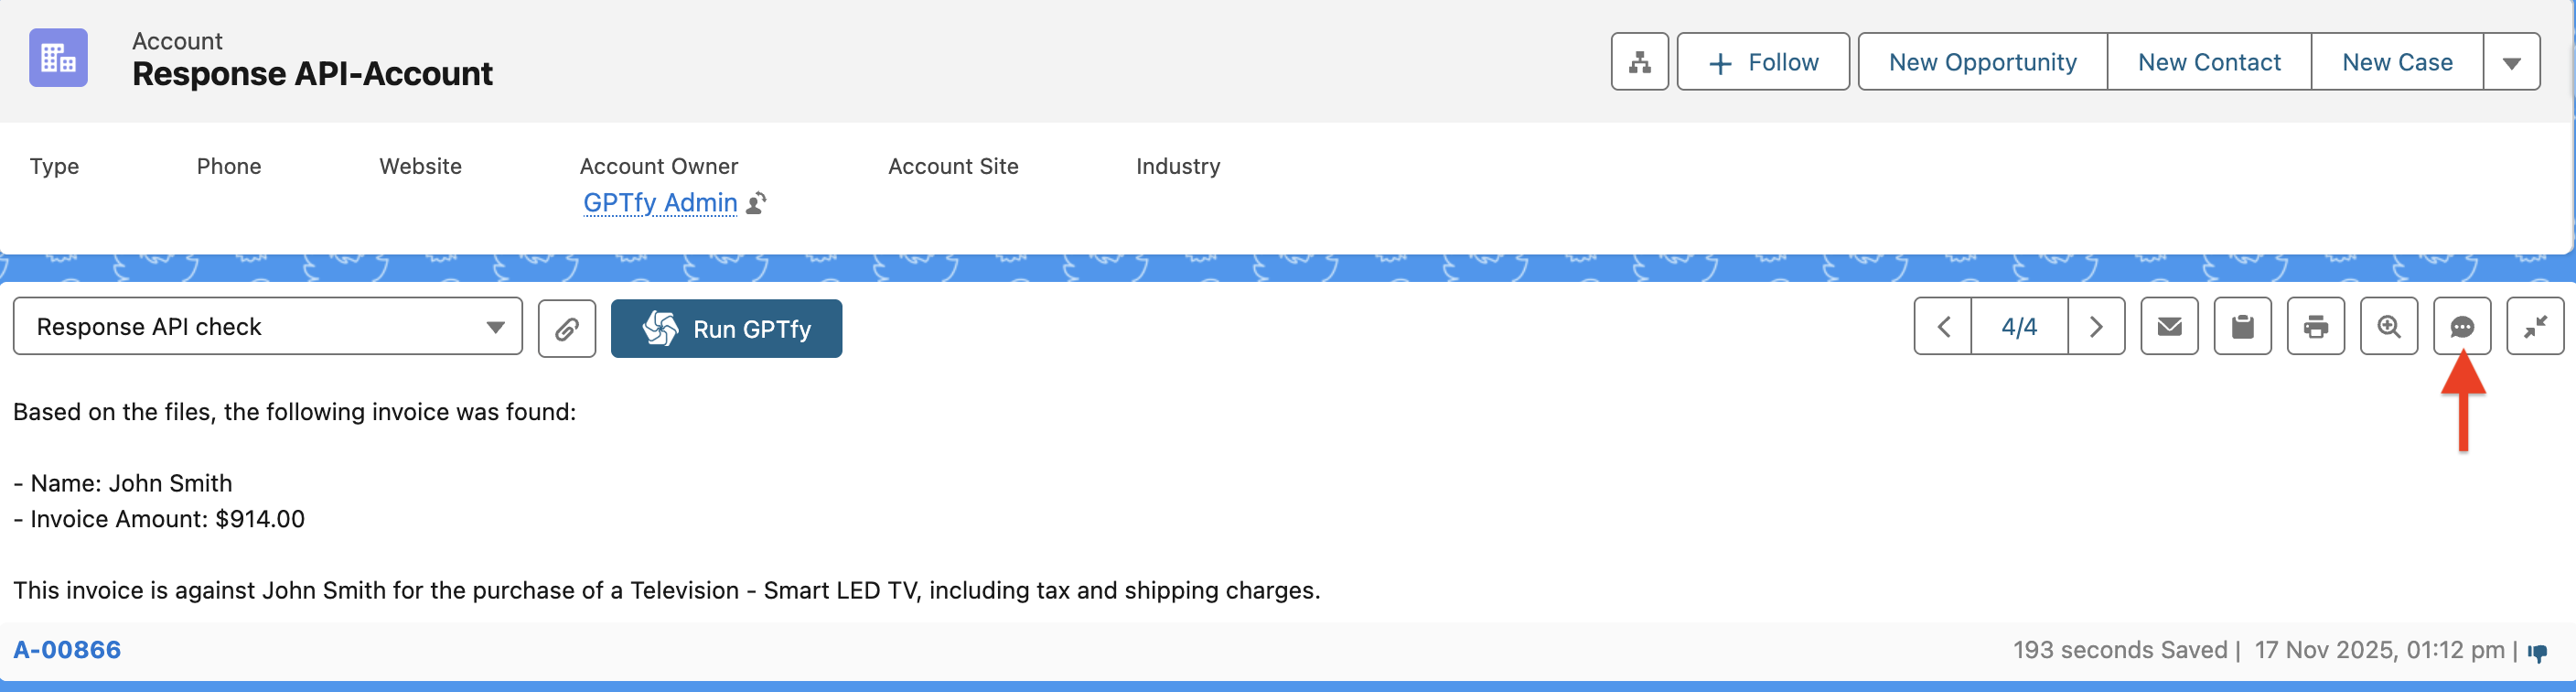
Task: Expand more actions arrow beside New Case
Action: pyautogui.click(x=2511, y=62)
